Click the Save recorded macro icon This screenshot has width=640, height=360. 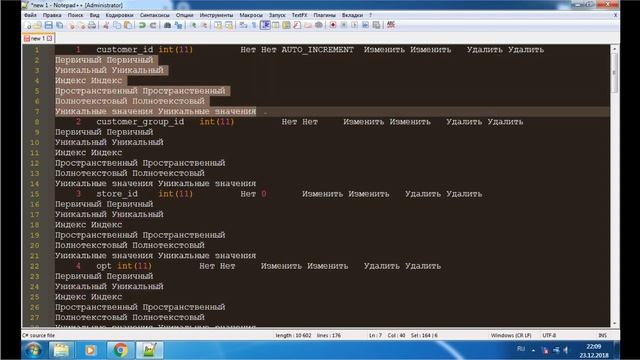tap(376, 25)
